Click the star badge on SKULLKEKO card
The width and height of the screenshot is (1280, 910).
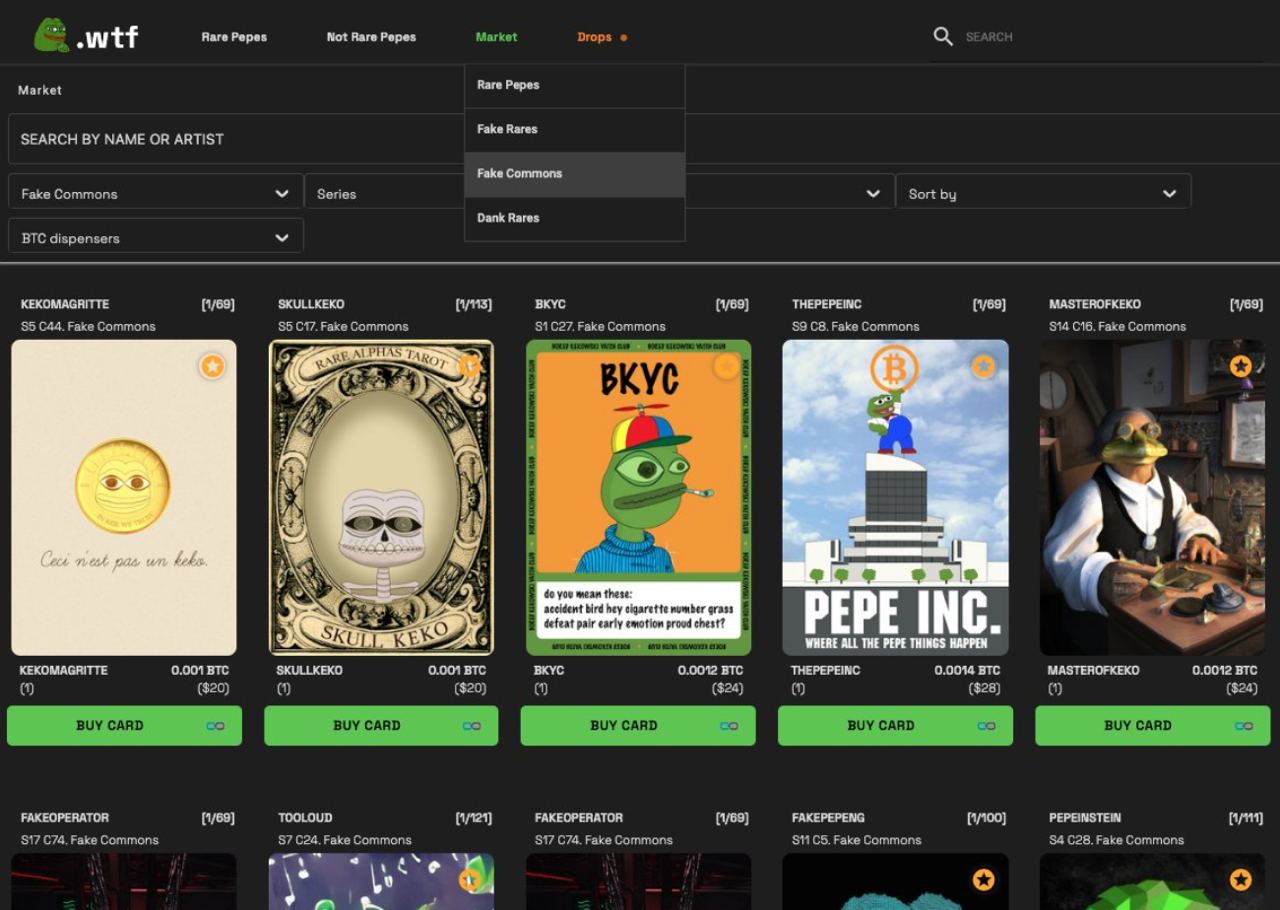coord(469,366)
